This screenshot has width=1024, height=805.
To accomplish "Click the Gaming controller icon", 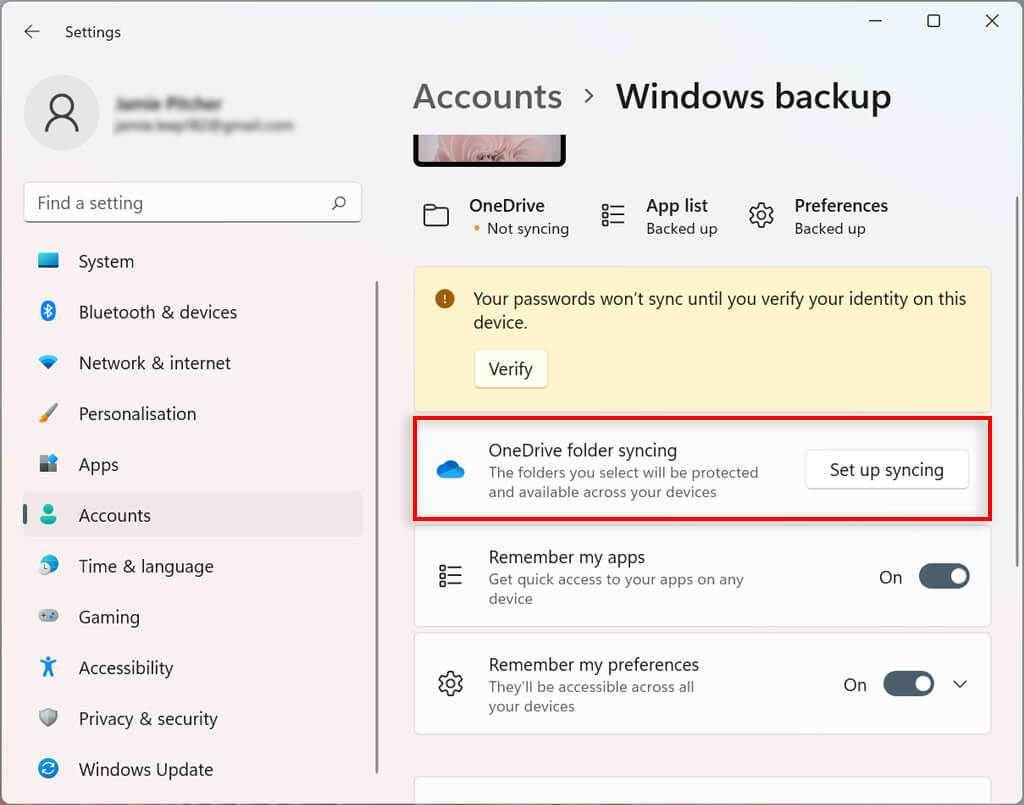I will point(48,617).
